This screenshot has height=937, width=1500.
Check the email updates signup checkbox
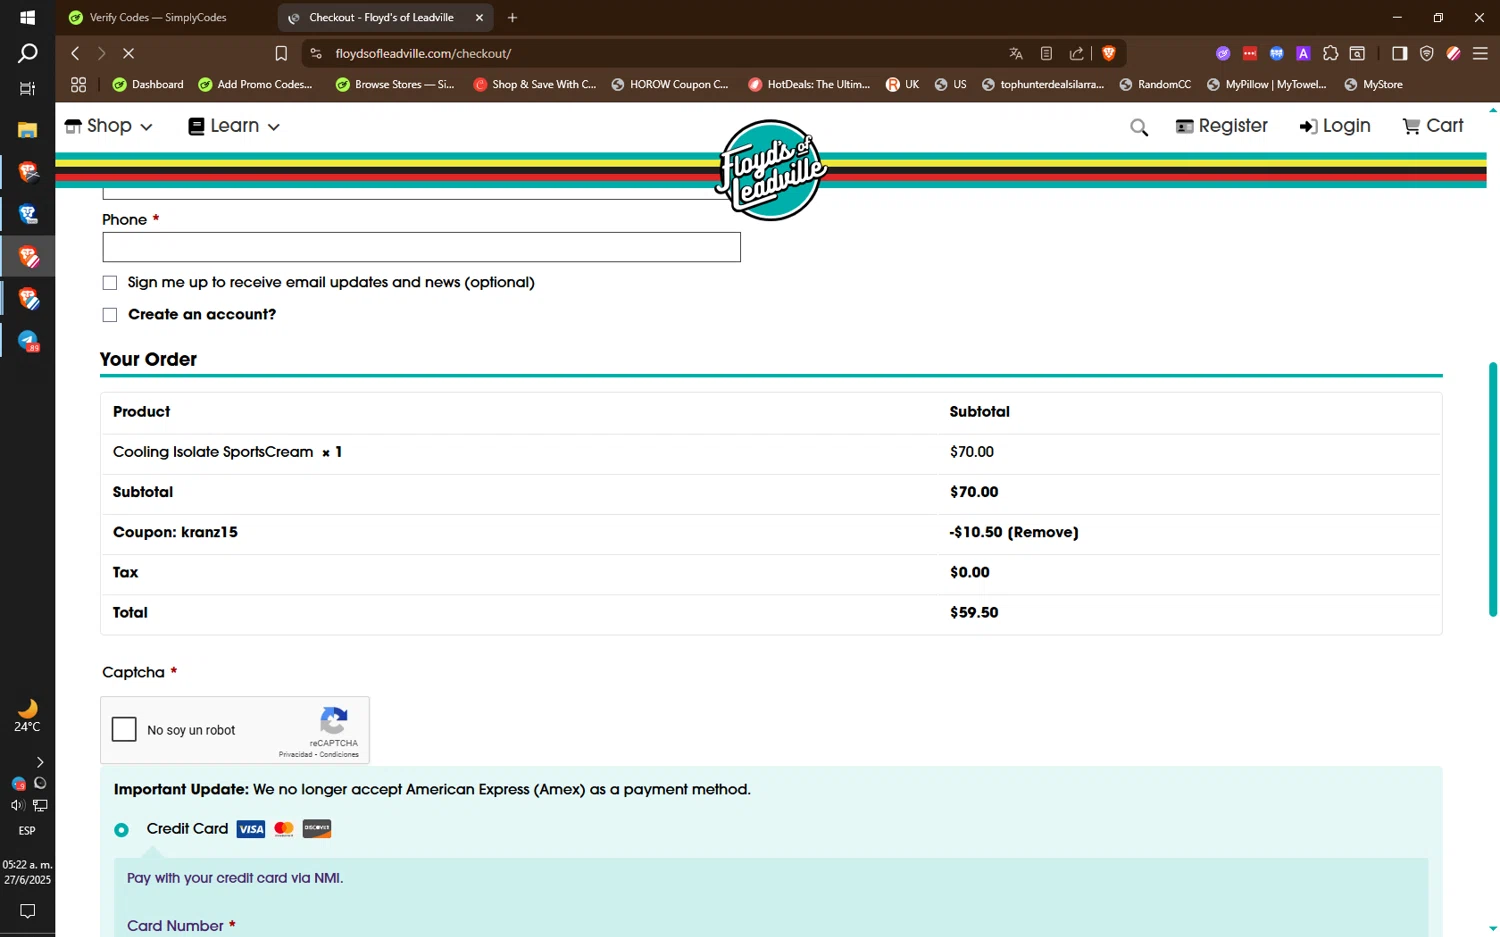tap(110, 283)
